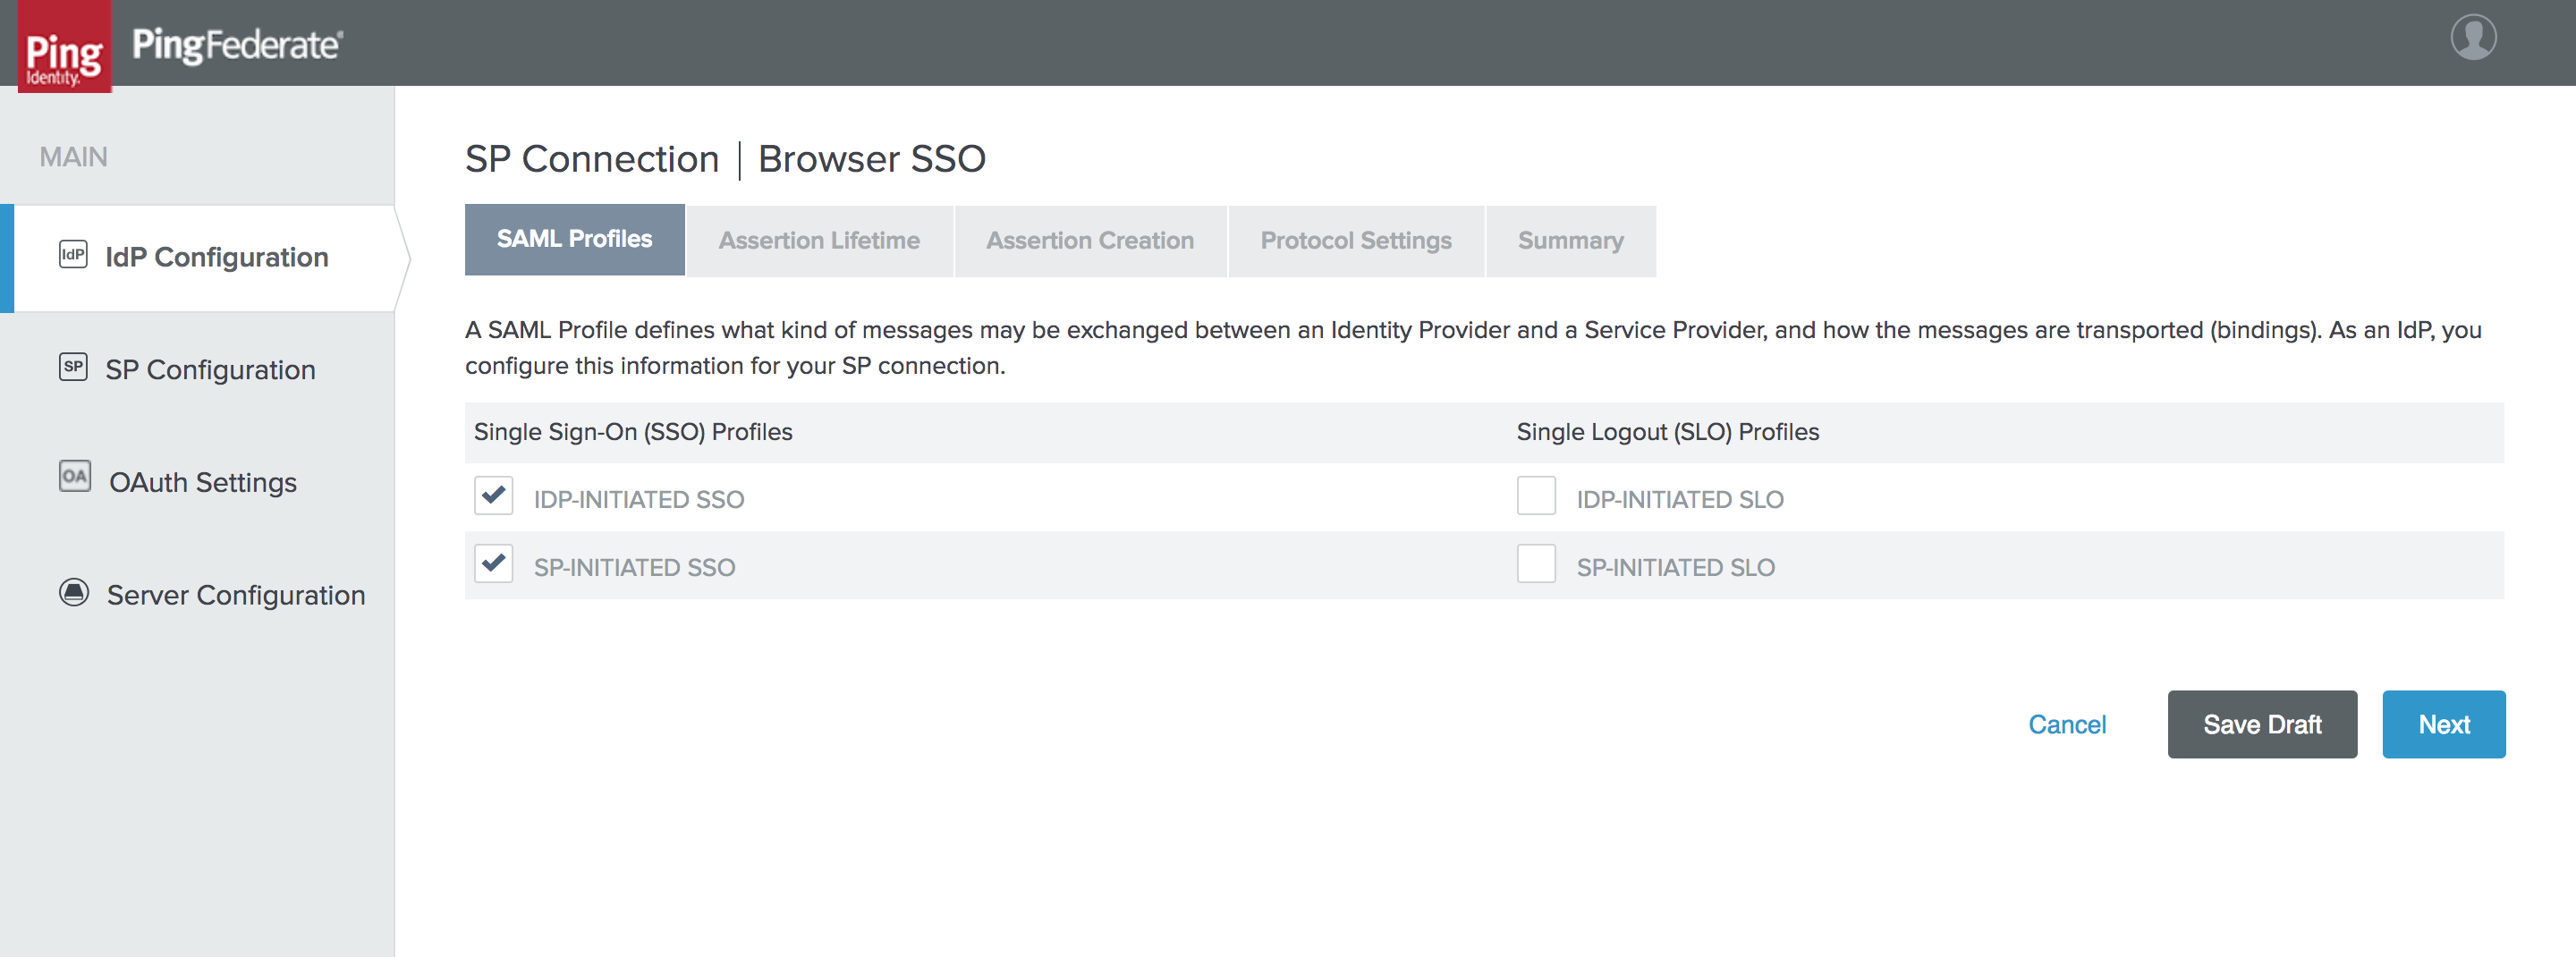
Task: Uncheck the SP-INITIATED SSO checkbox
Action: click(x=494, y=564)
